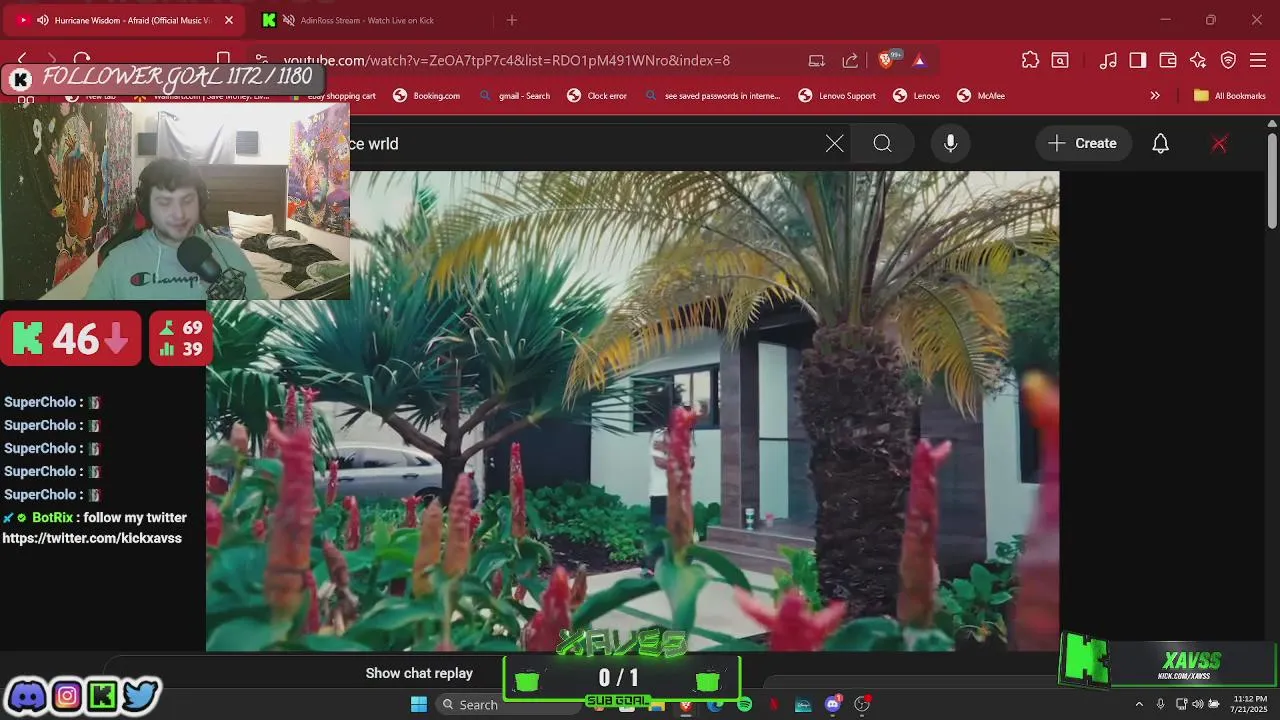This screenshot has height=720, width=1280.
Task: Click the YouTube Create button
Action: (x=1083, y=144)
